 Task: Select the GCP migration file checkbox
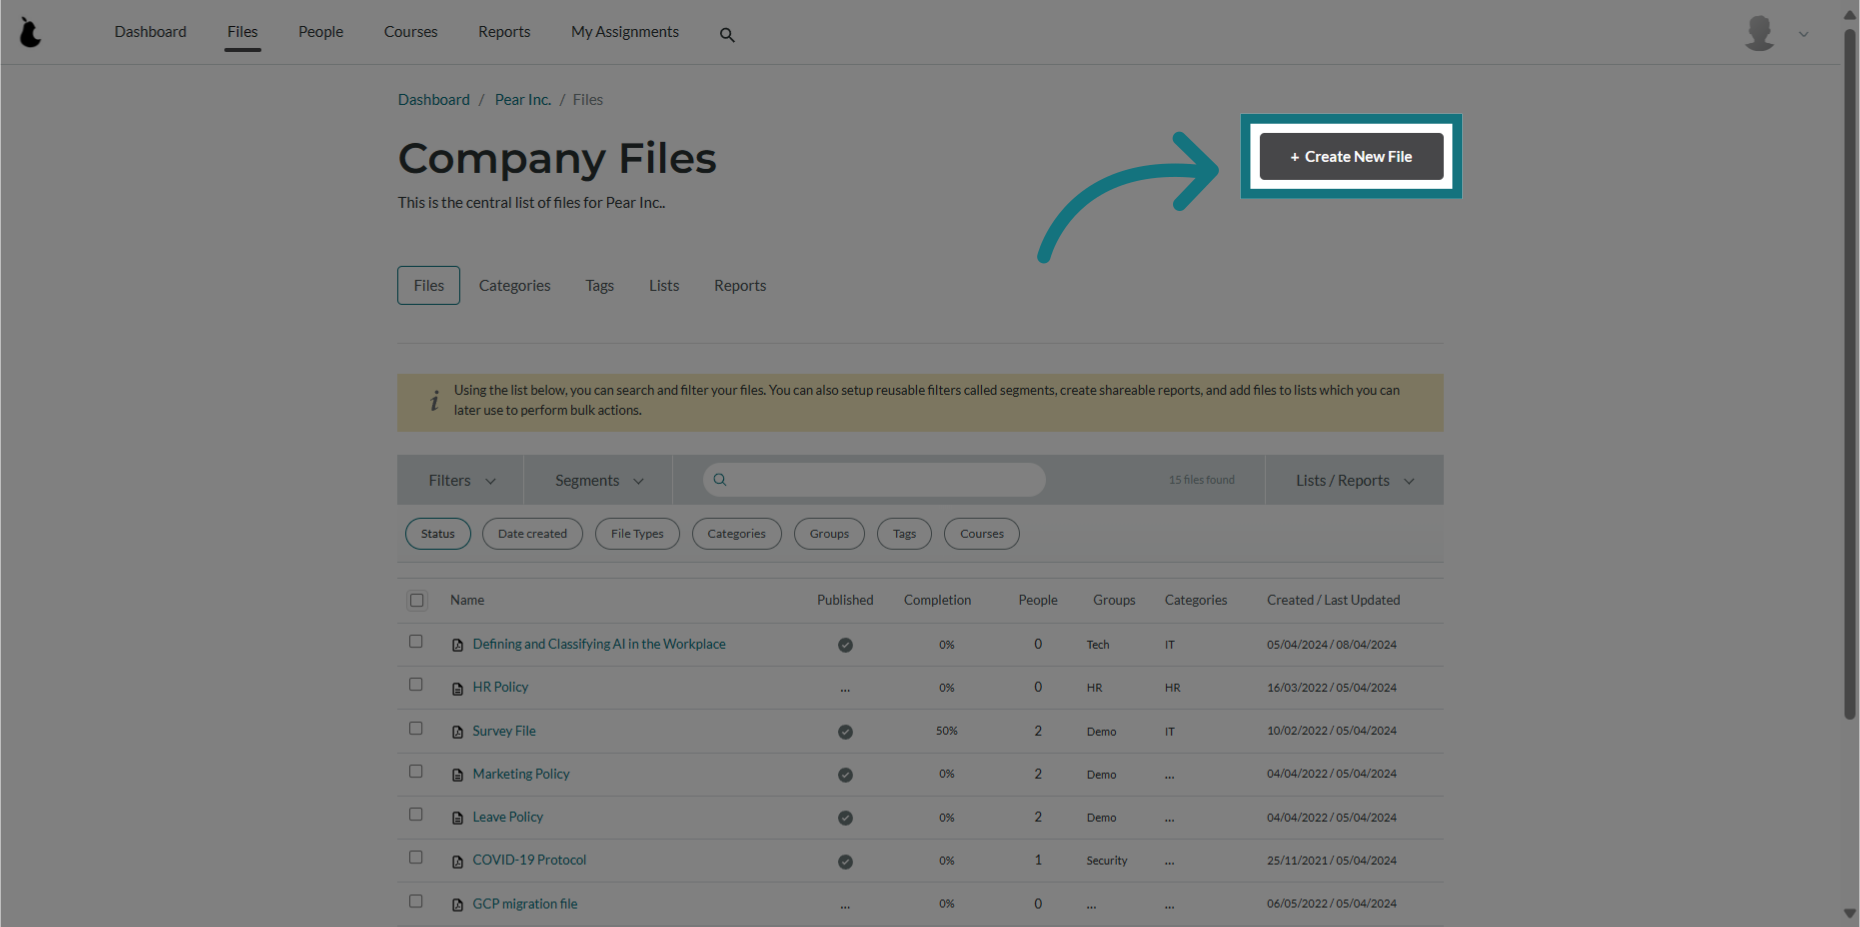click(416, 902)
